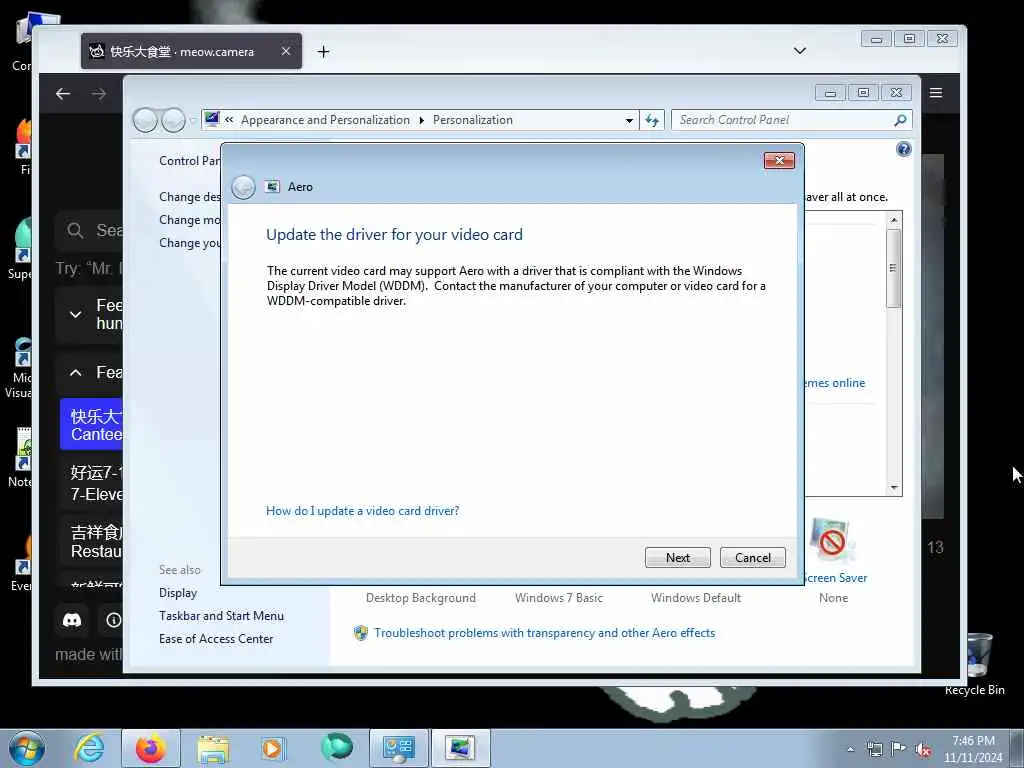Click the Control Panel help question-mark icon
1024x768 pixels.
(903, 150)
